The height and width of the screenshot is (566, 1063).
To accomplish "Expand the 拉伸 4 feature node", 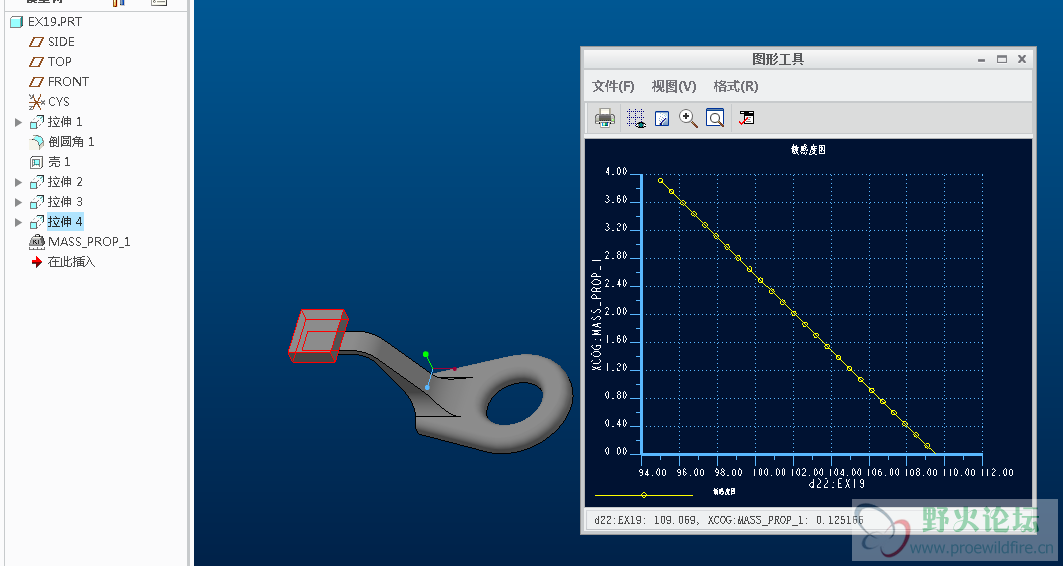I will (18, 222).
